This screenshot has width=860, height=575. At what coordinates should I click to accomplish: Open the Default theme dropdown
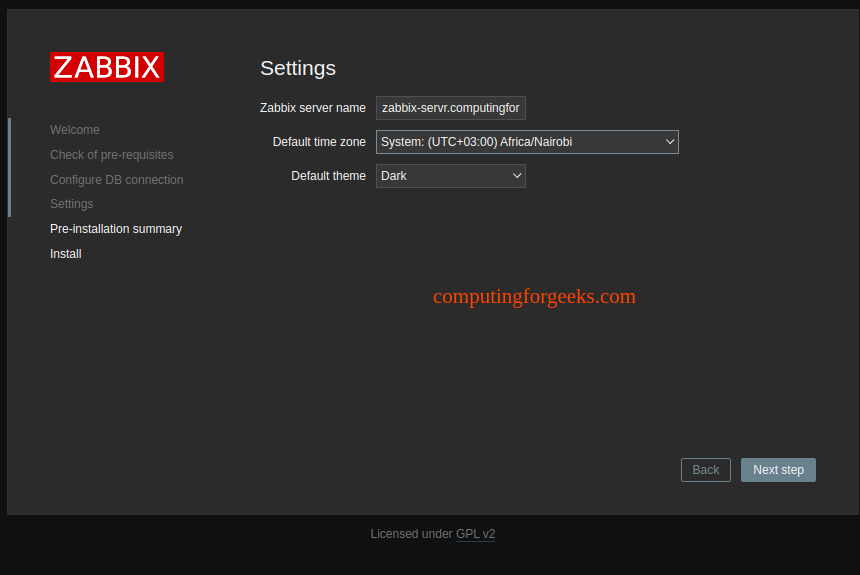tap(451, 176)
